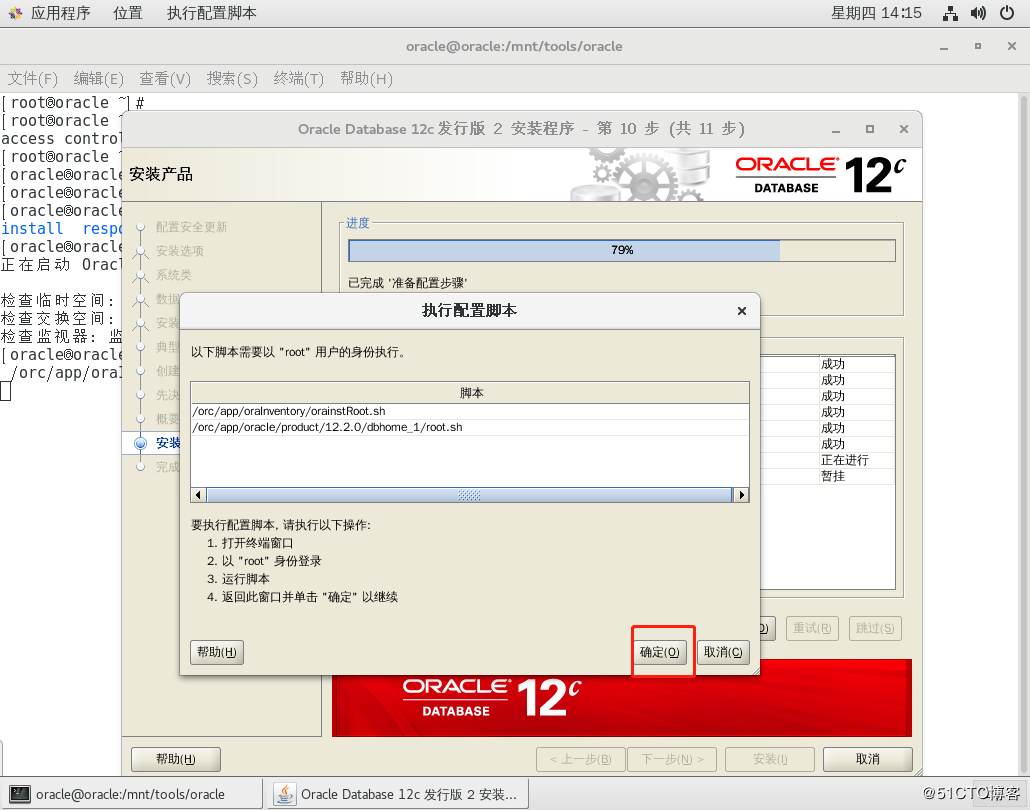Select the 系统类 step in sidebar
The height and width of the screenshot is (810, 1030).
pos(173,275)
